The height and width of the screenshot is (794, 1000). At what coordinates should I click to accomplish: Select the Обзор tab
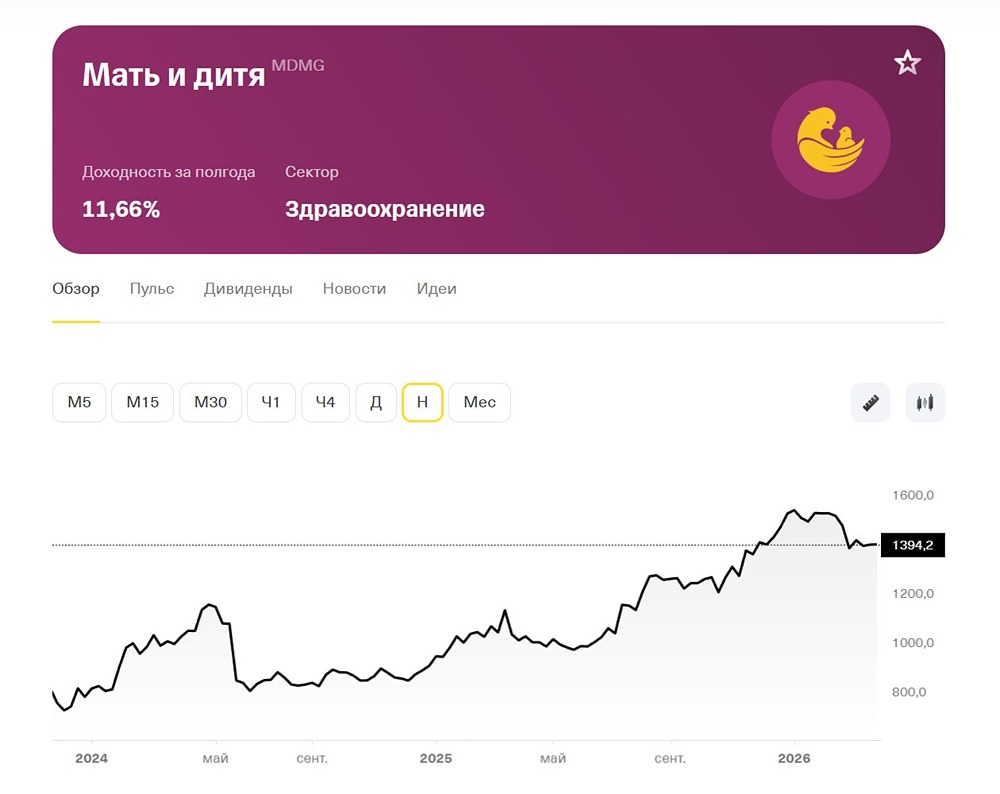point(75,289)
